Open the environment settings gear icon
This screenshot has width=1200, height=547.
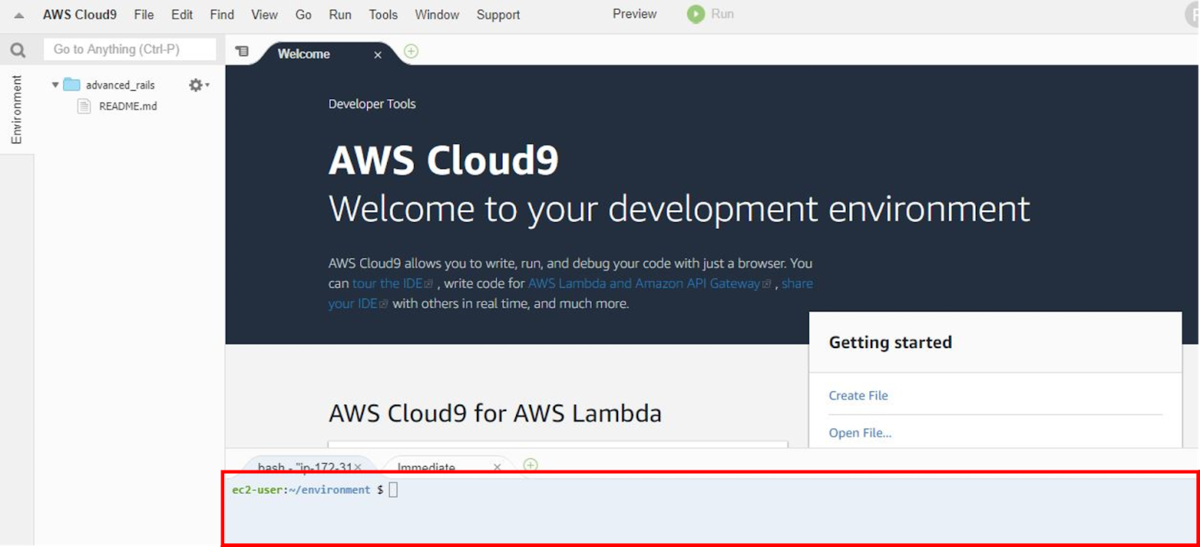(198, 85)
